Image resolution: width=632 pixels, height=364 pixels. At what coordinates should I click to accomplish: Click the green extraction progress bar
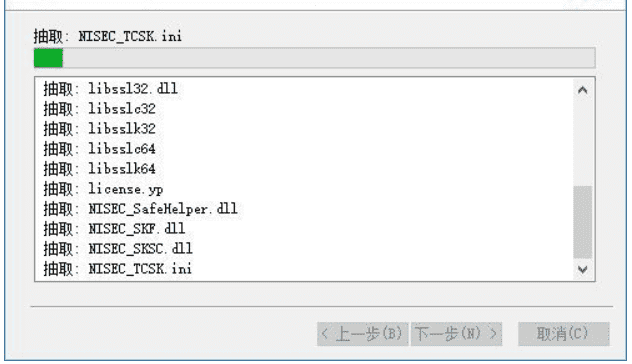pos(314,58)
